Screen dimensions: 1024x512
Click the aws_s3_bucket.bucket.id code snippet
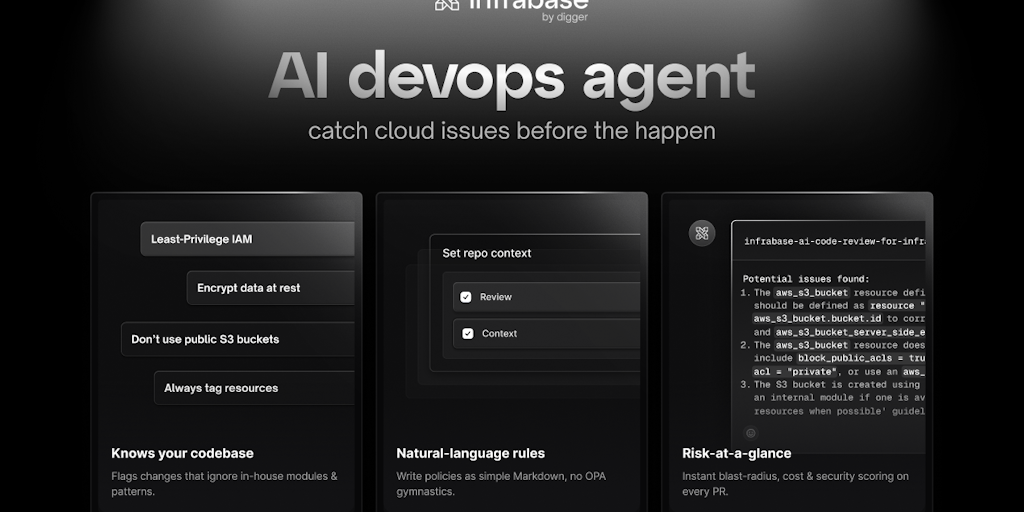pyautogui.click(x=818, y=319)
